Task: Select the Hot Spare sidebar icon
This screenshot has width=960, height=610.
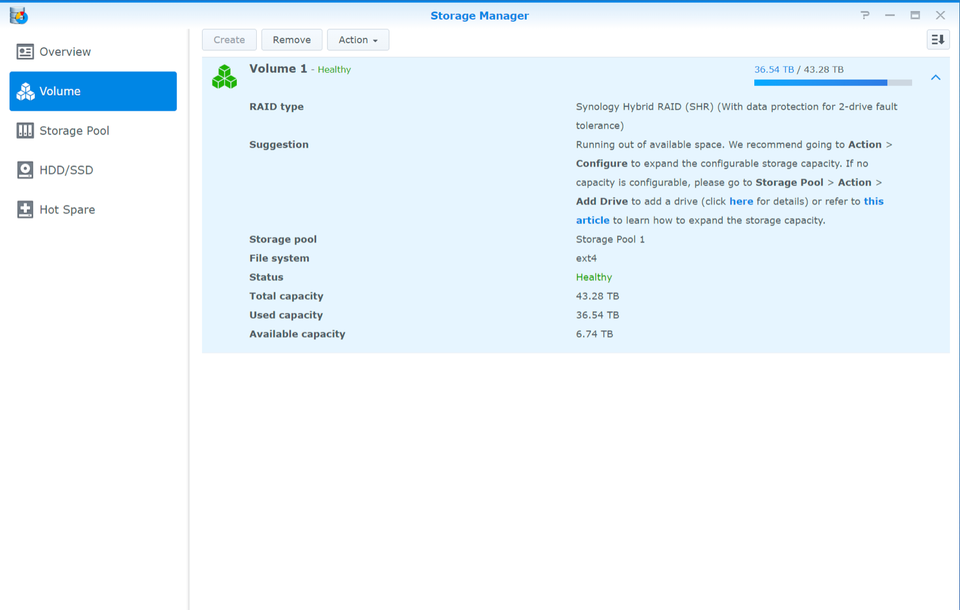Action: 25,209
